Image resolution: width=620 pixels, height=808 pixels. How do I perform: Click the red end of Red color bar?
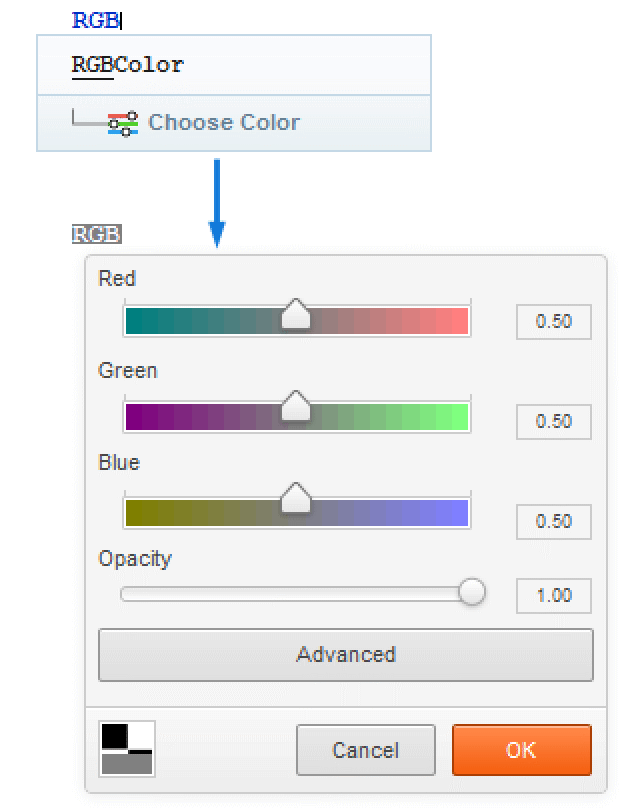tap(459, 321)
